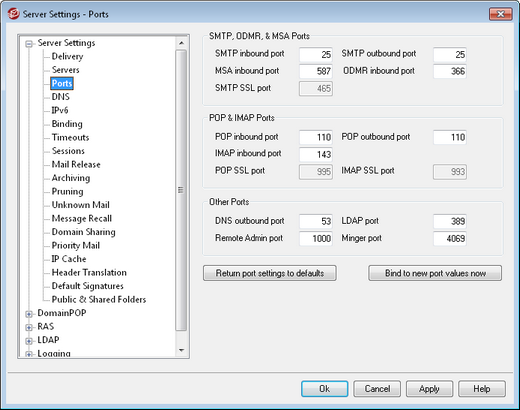
Task: Click Bind to new port values now
Action: click(x=435, y=273)
